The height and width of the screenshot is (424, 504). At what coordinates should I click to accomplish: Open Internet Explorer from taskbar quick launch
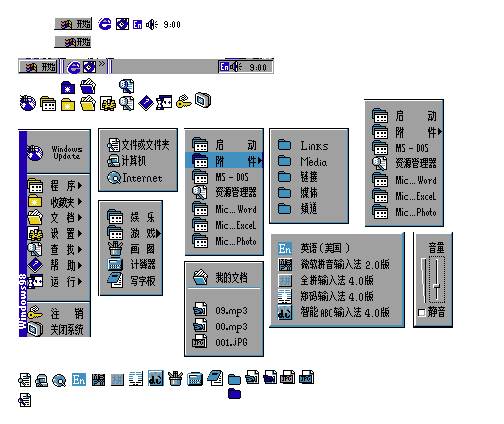point(74,67)
